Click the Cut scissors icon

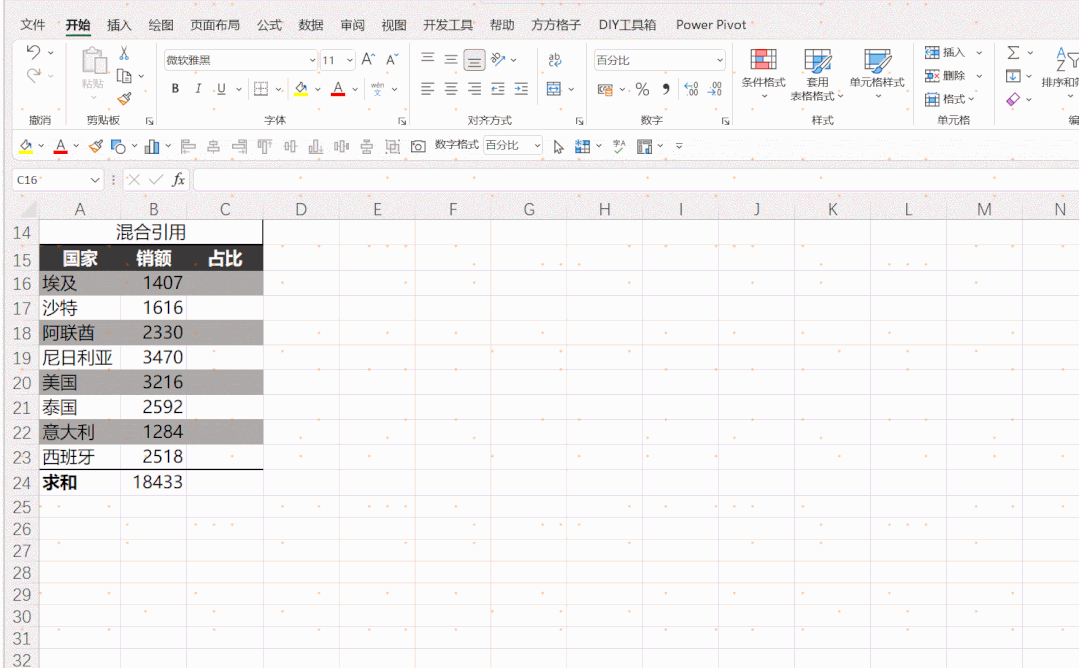coord(124,53)
